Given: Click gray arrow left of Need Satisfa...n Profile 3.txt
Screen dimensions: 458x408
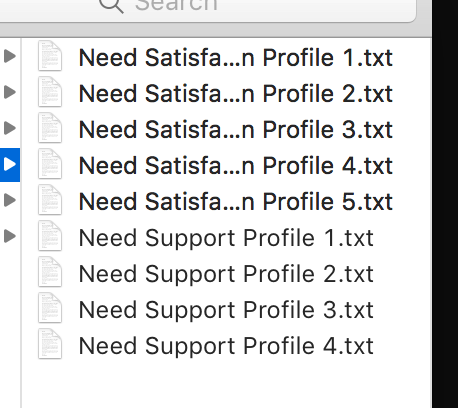Looking at the screenshot, I should tap(10, 128).
